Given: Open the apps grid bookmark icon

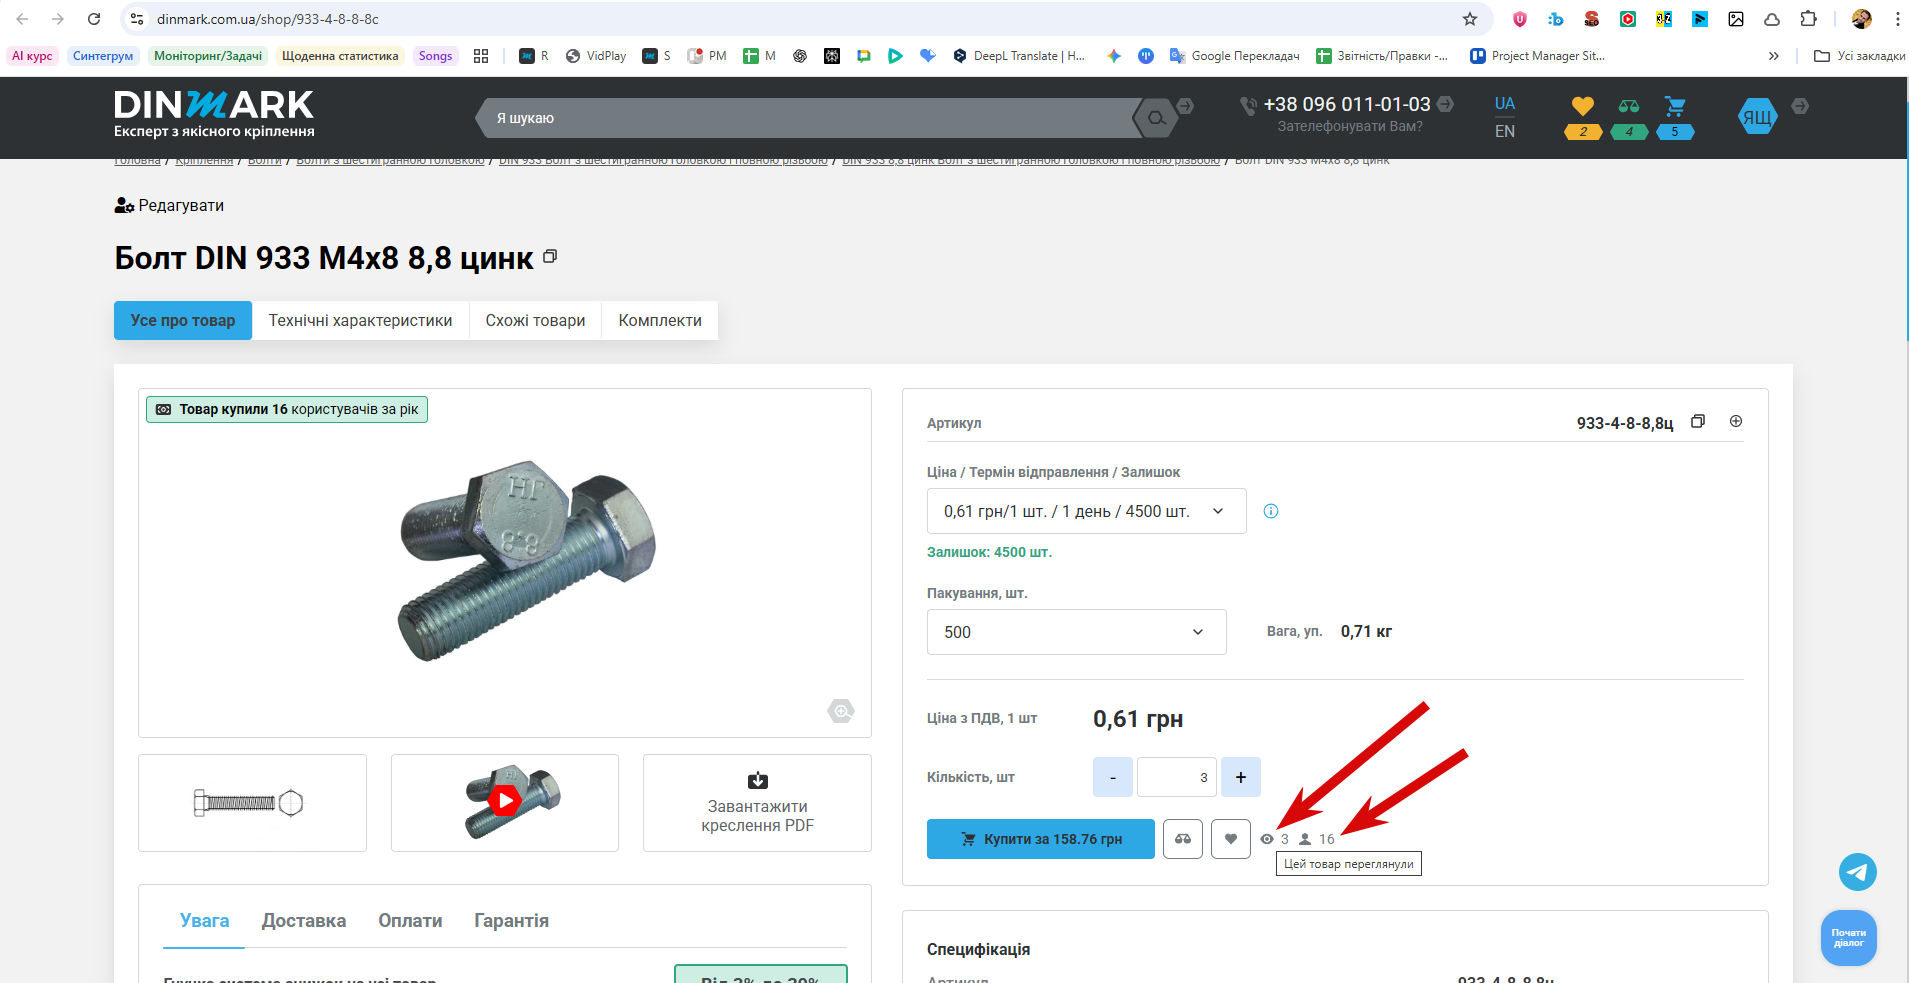Looking at the screenshot, I should point(481,56).
